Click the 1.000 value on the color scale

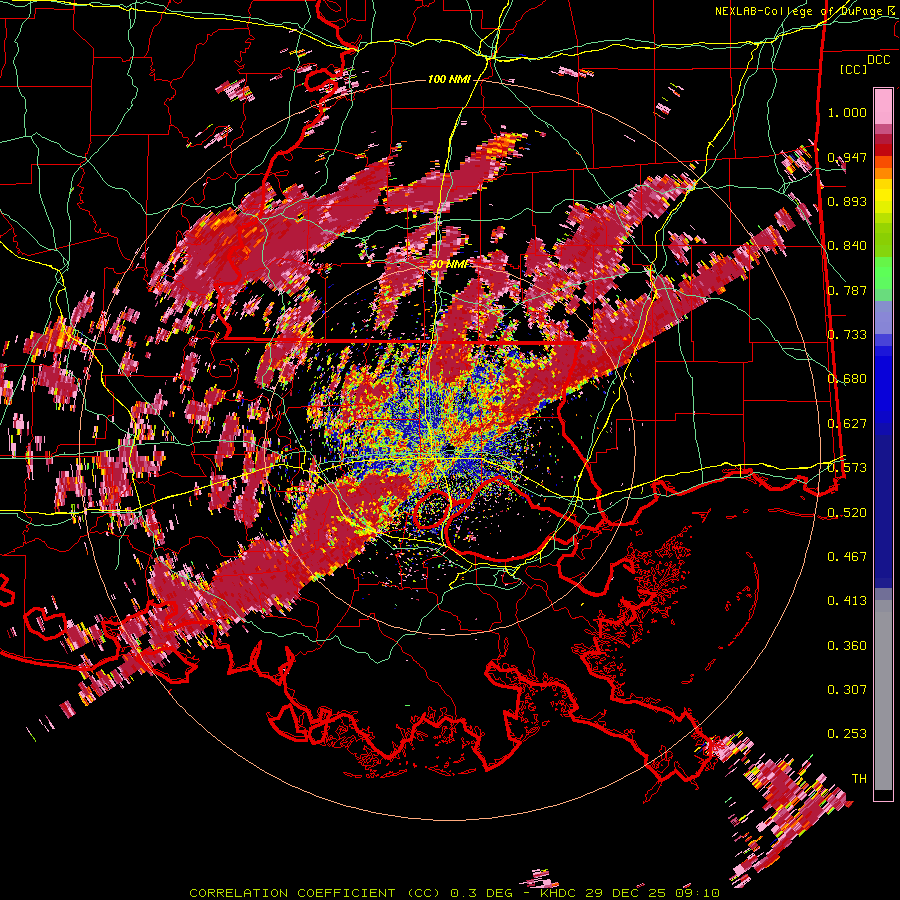pos(847,112)
